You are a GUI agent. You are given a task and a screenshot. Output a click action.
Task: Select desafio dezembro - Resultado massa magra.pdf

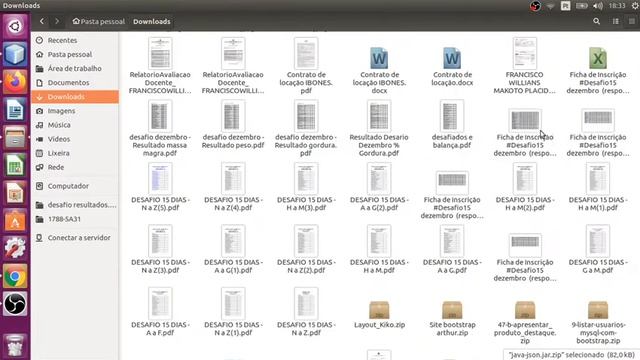coord(160,129)
